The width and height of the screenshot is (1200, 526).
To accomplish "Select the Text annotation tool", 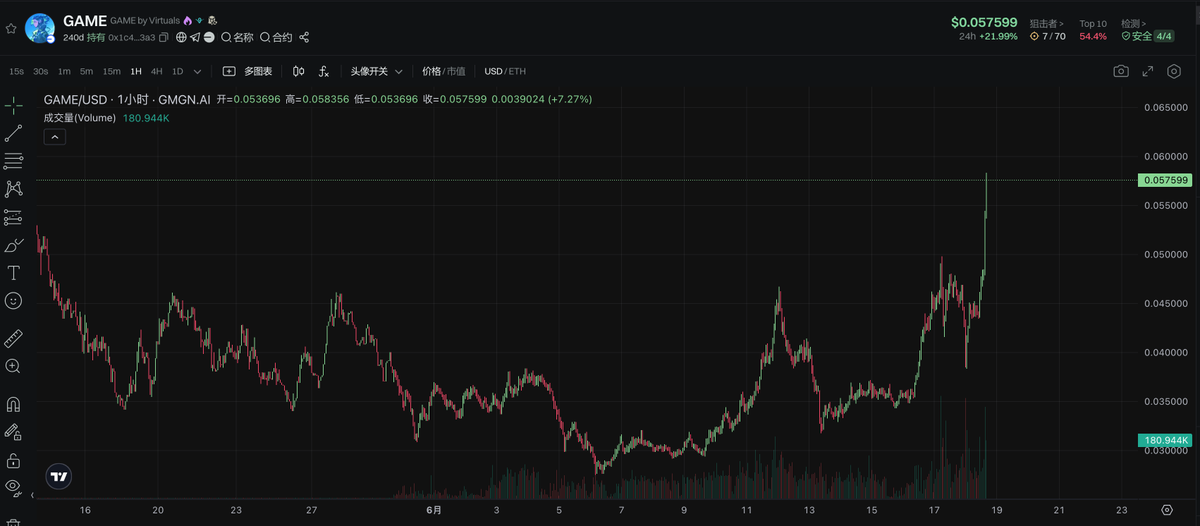I will point(13,272).
